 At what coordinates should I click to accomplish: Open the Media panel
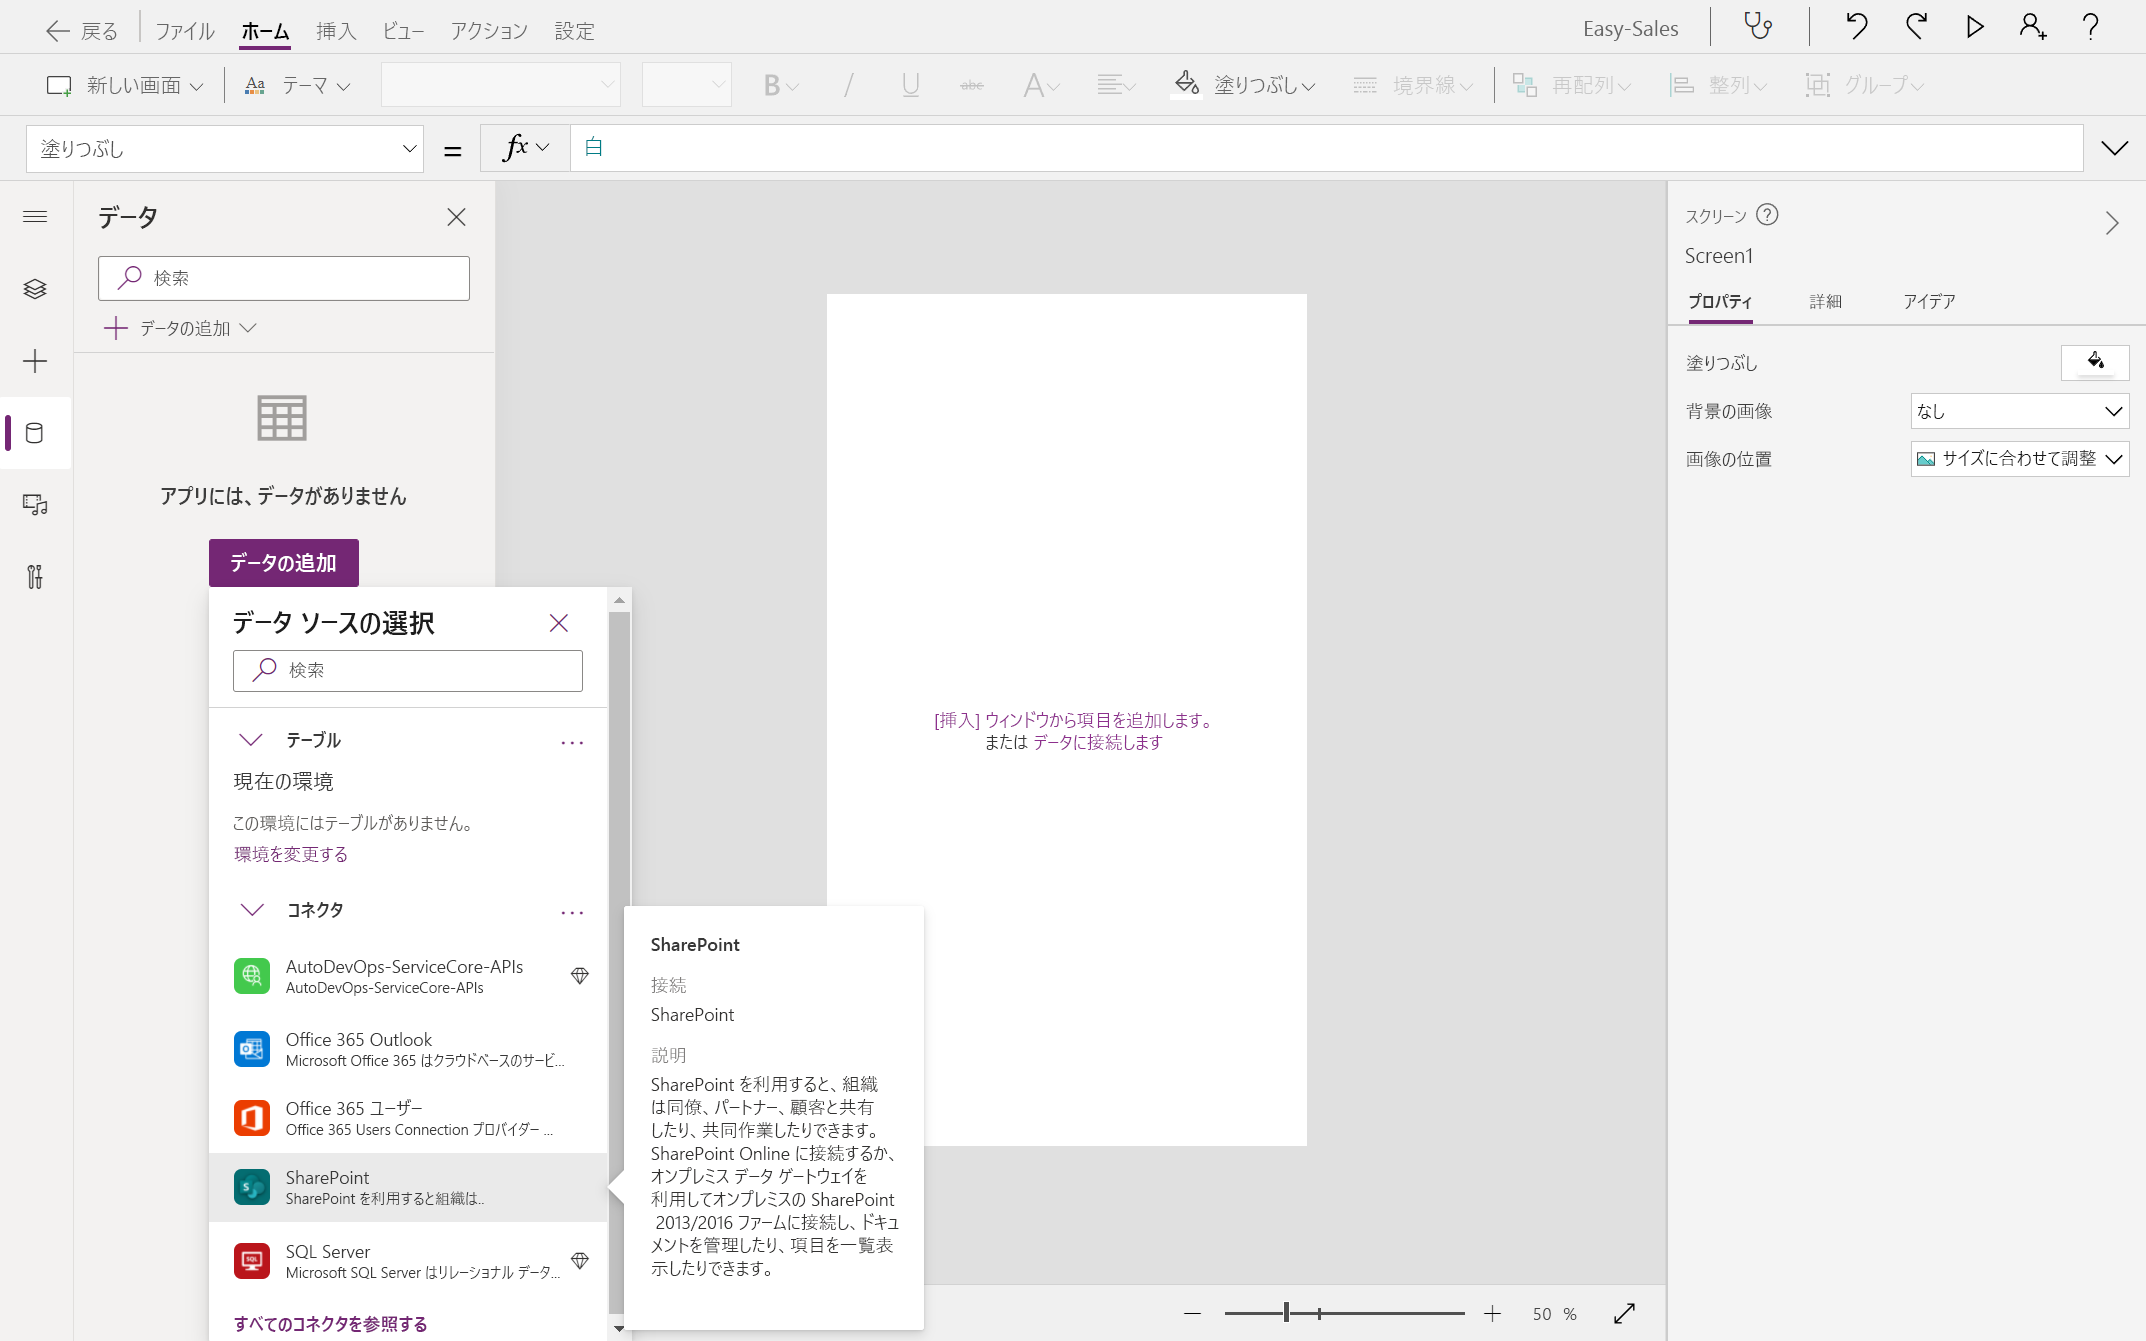[35, 505]
